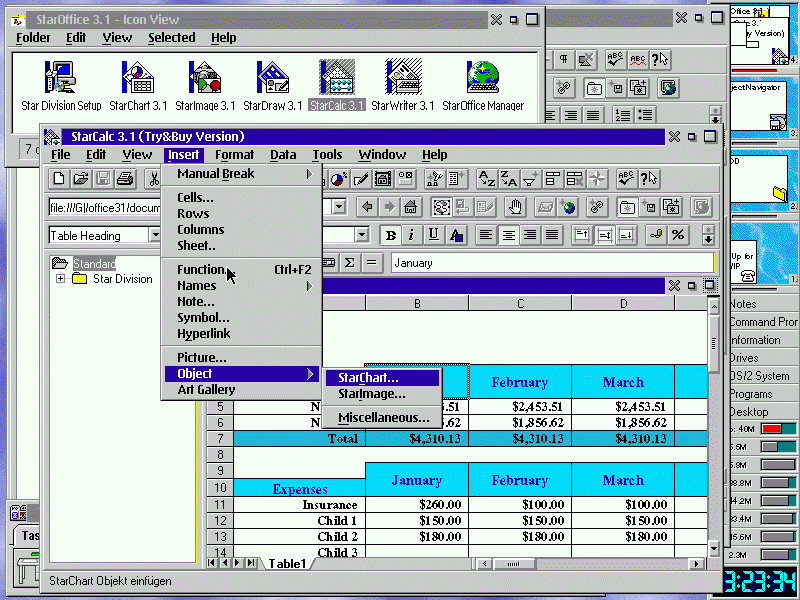800x600 pixels.
Task: Open font color button in StarCalc toolbar
Action: point(456,235)
